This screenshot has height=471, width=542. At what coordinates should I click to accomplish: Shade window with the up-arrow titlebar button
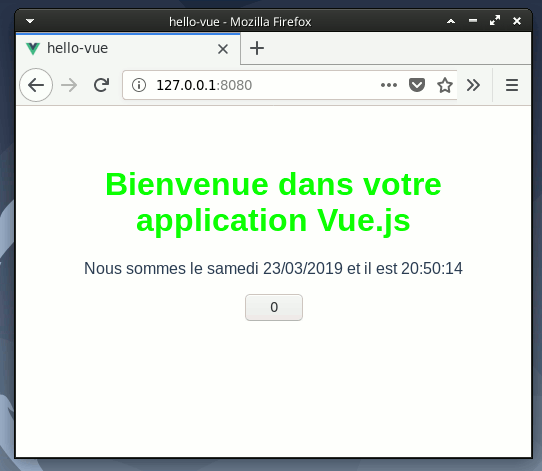[451, 21]
